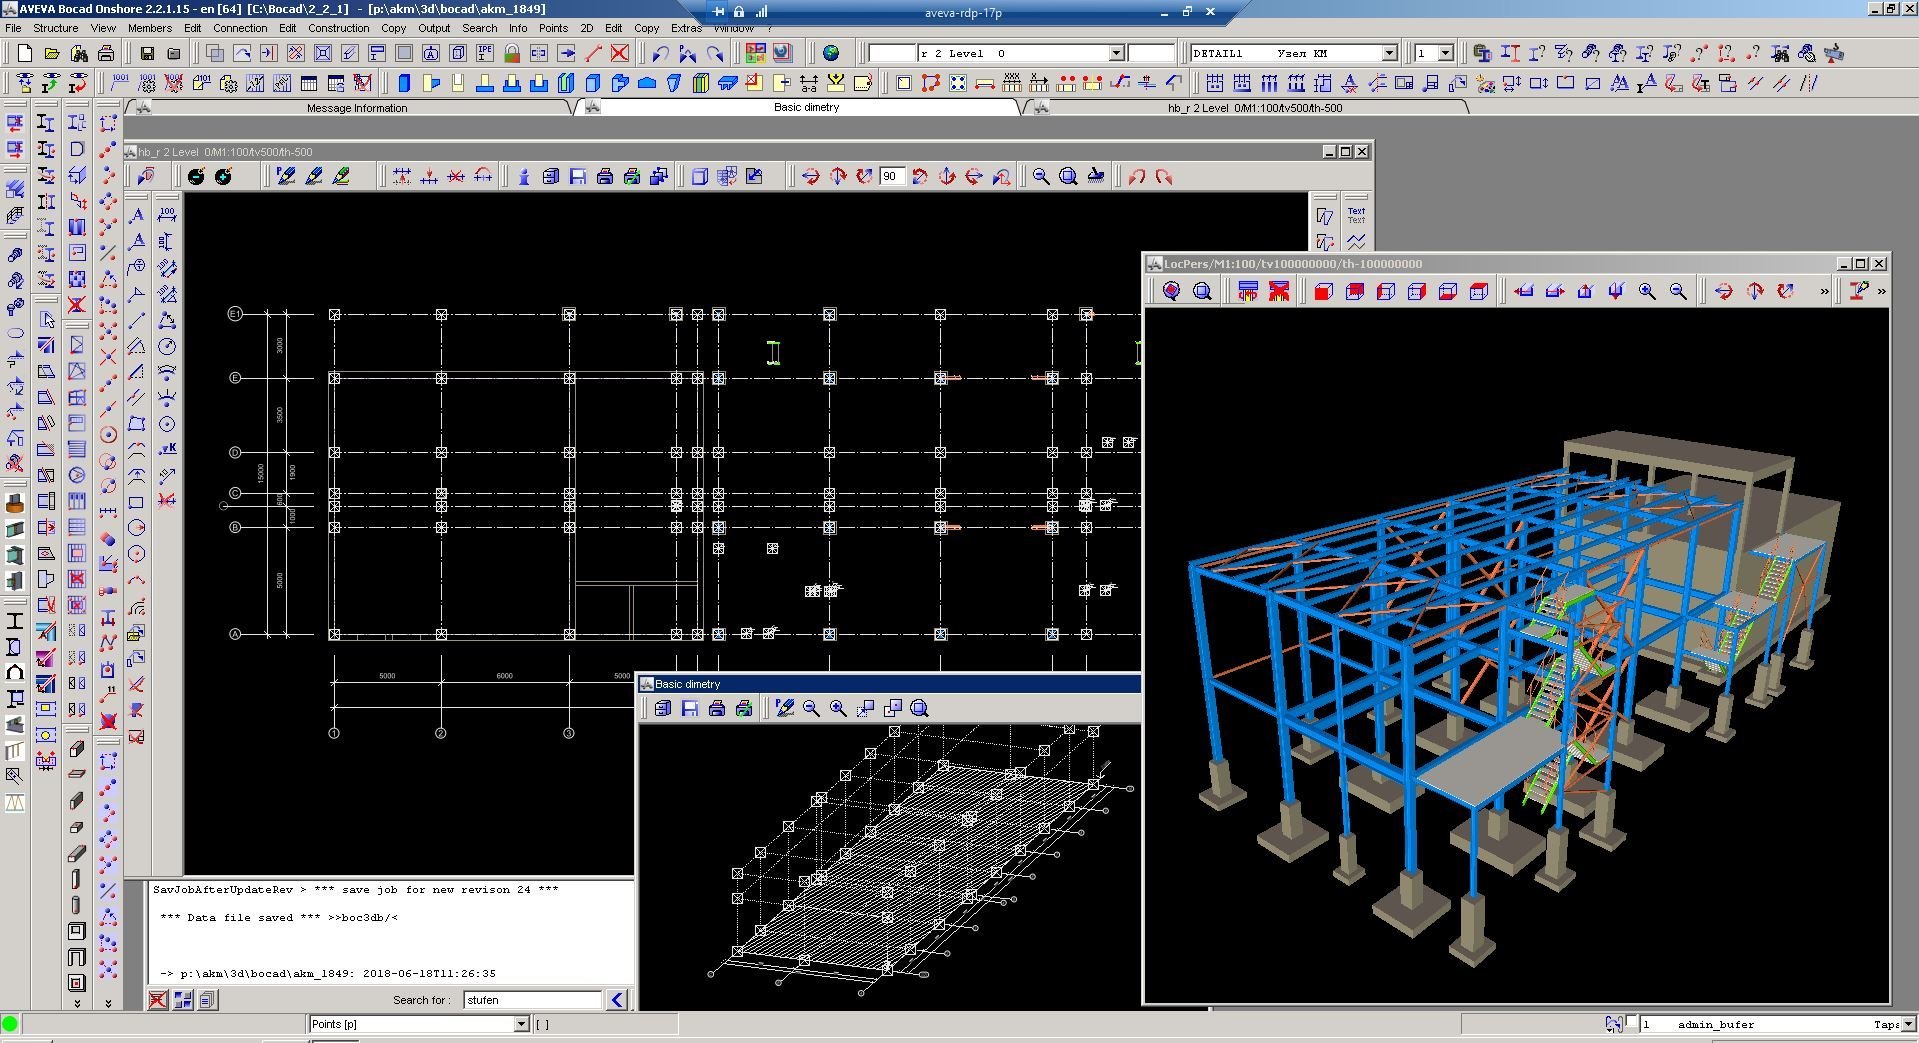1919x1043 pixels.
Task: Click the printer icon in Basic dimetry window
Action: 716,708
